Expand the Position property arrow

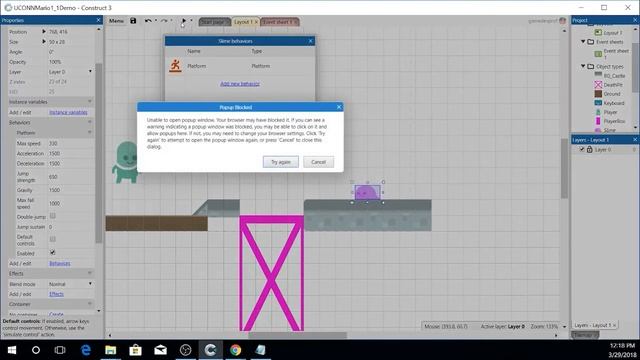(x=44, y=31)
